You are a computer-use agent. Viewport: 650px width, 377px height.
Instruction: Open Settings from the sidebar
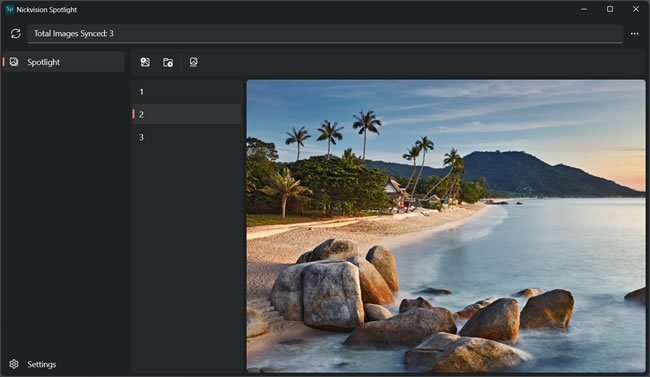pyautogui.click(x=63, y=364)
